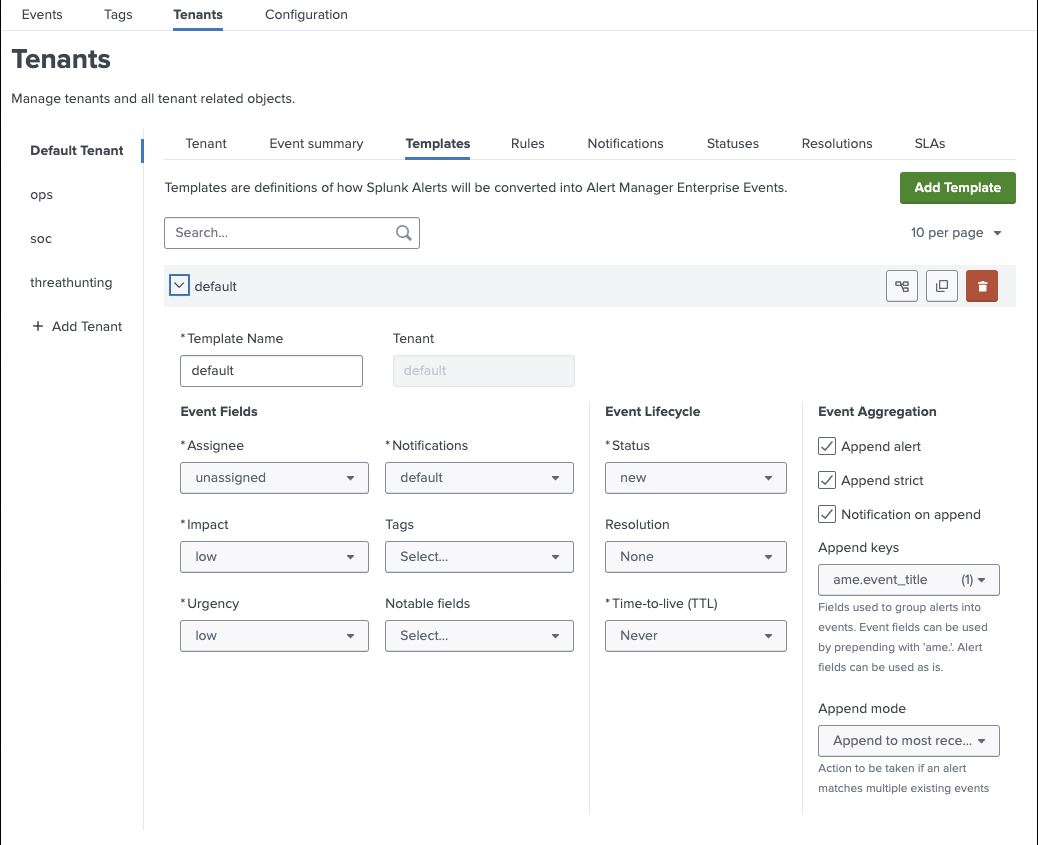Click the plus icon next to Add Tenant
The width and height of the screenshot is (1038, 845).
36,326
